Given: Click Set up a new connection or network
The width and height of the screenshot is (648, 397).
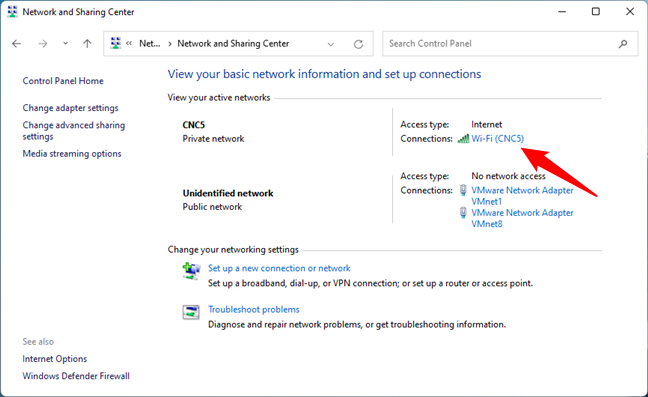Looking at the screenshot, I should click(279, 268).
